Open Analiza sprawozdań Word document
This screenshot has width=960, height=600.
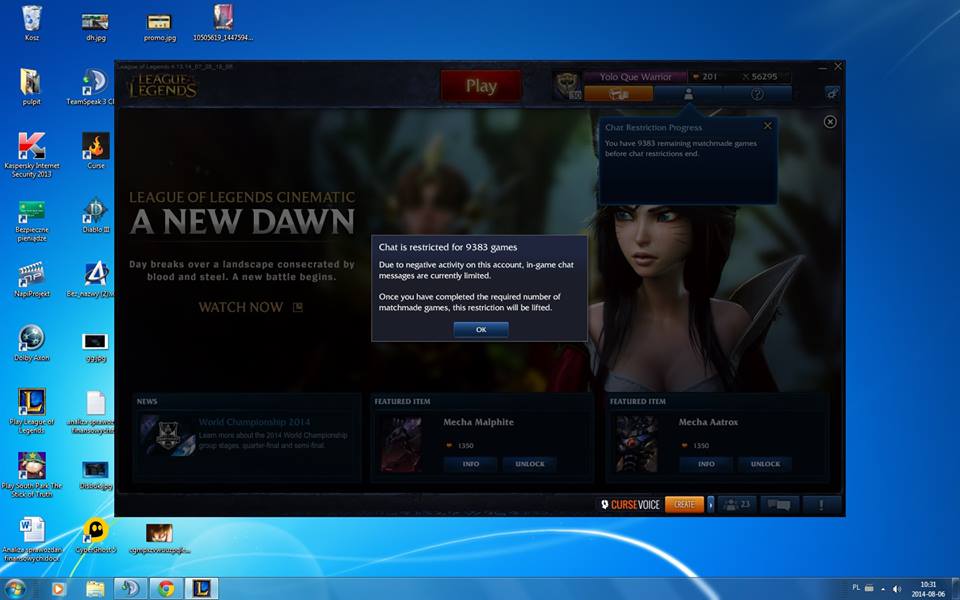[x=32, y=539]
